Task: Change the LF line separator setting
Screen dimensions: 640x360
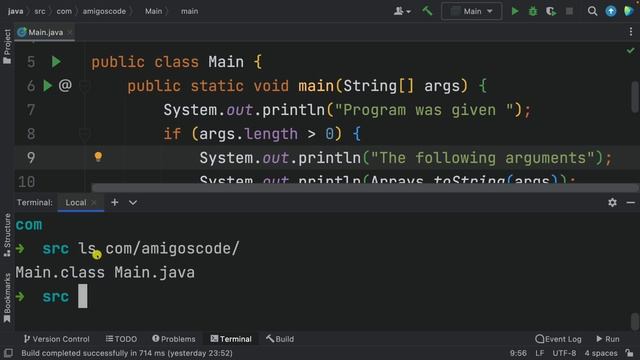Action: [540, 353]
